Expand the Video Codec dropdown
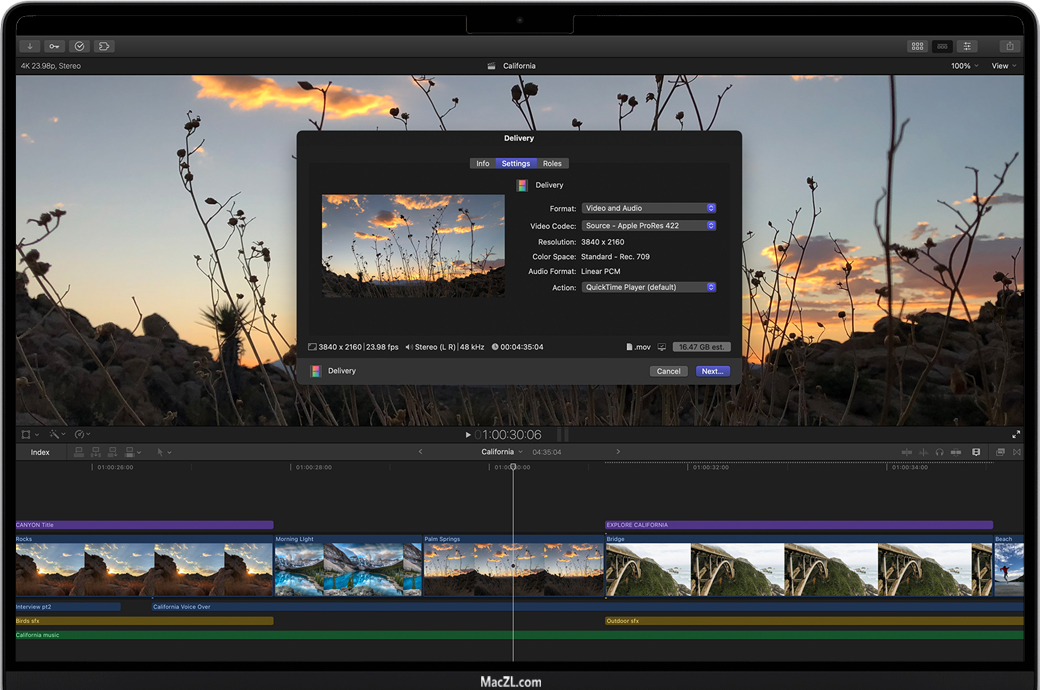Viewport: 1040px width, 690px height. [649, 226]
